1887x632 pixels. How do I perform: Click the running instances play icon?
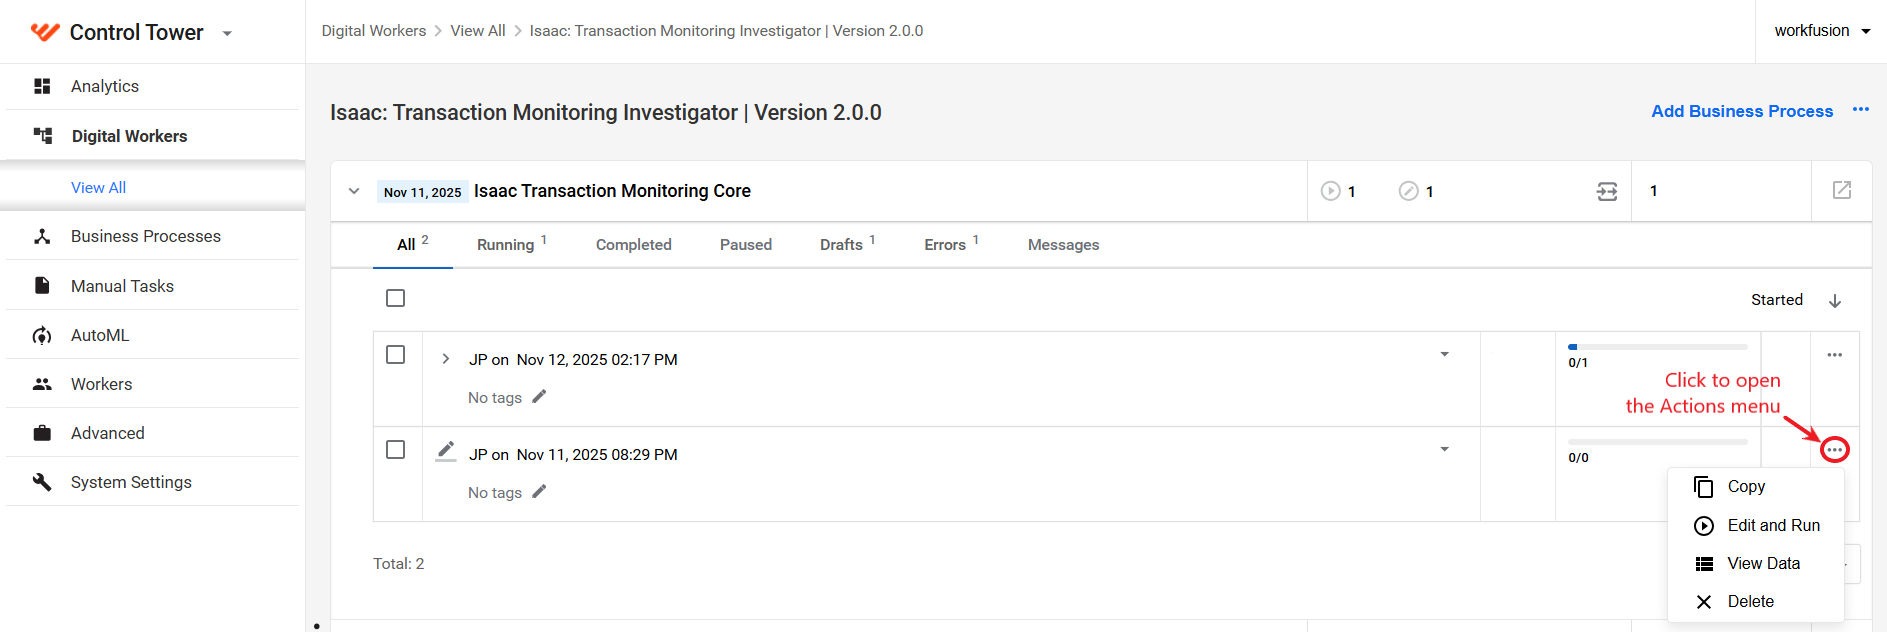coord(1330,191)
